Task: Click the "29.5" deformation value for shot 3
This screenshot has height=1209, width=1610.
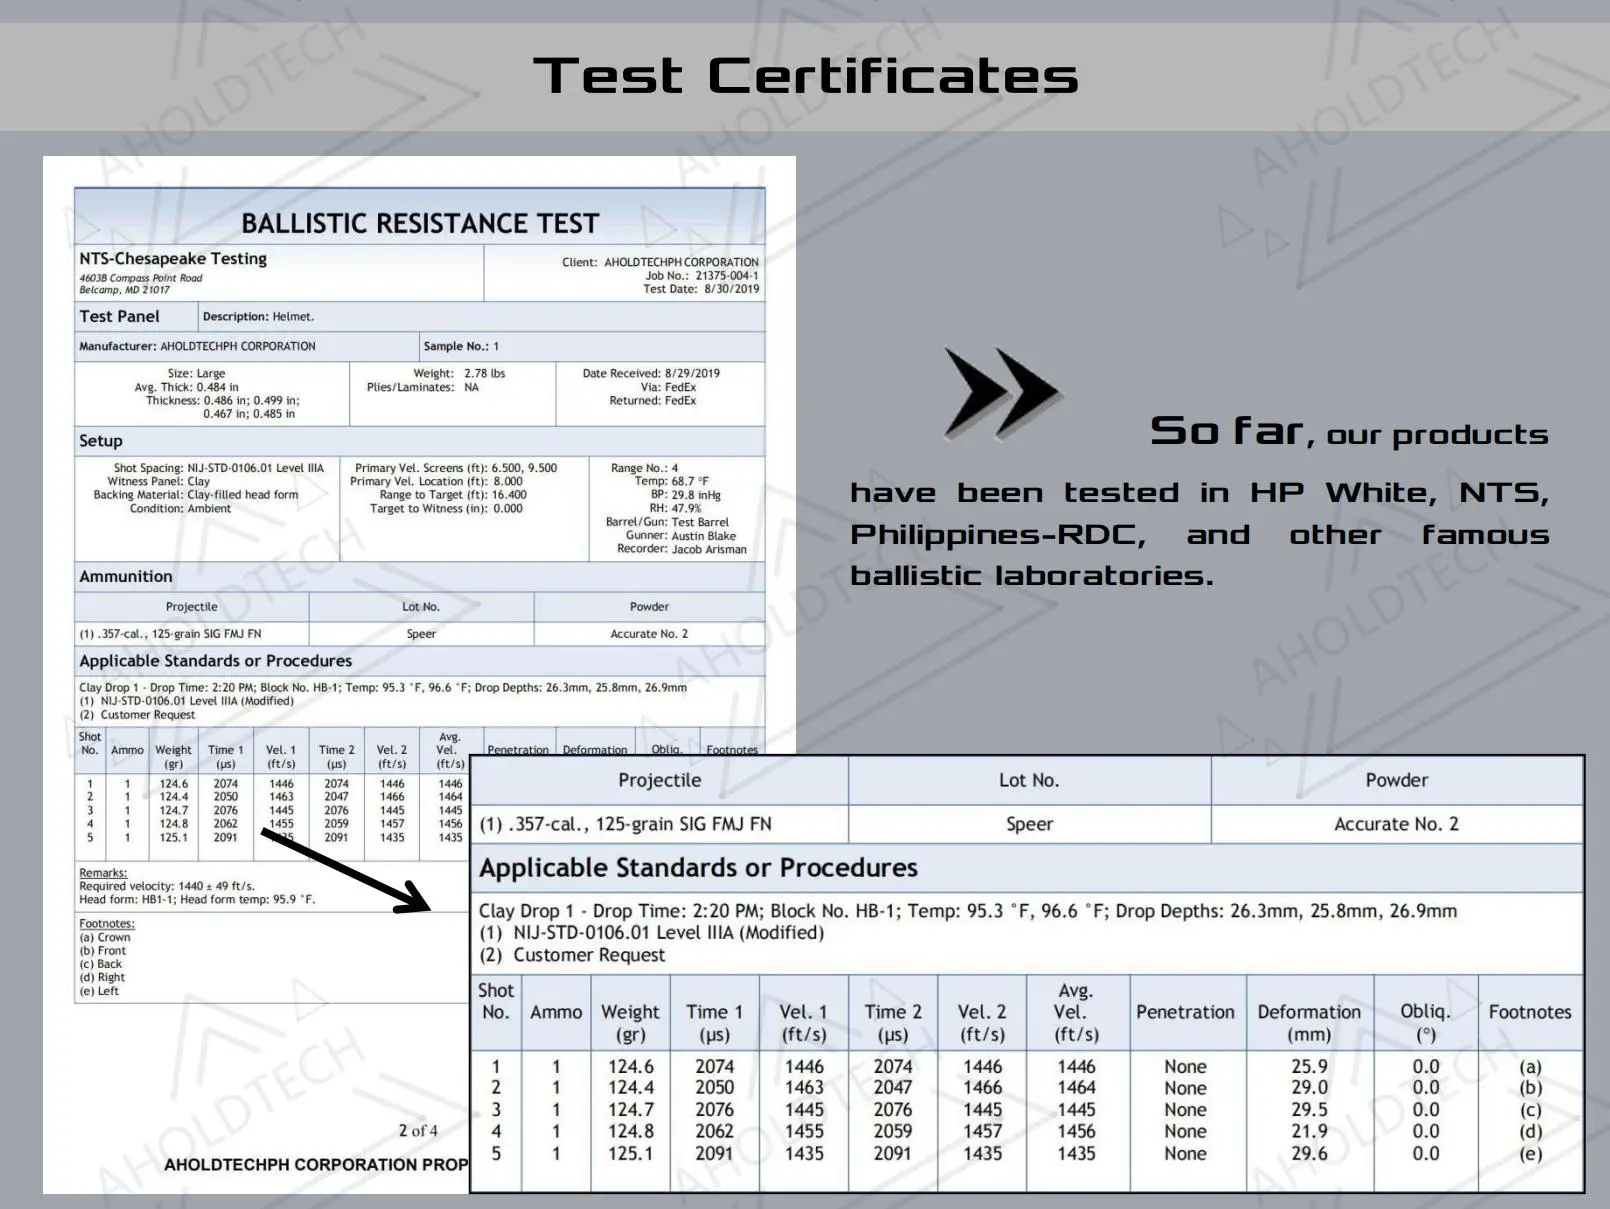Action: point(1309,1110)
